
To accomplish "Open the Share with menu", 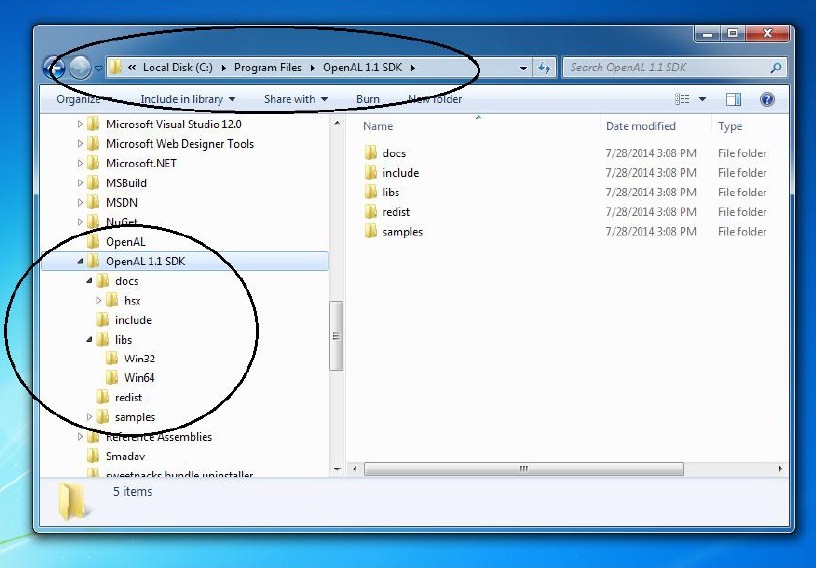I will tap(296, 99).
